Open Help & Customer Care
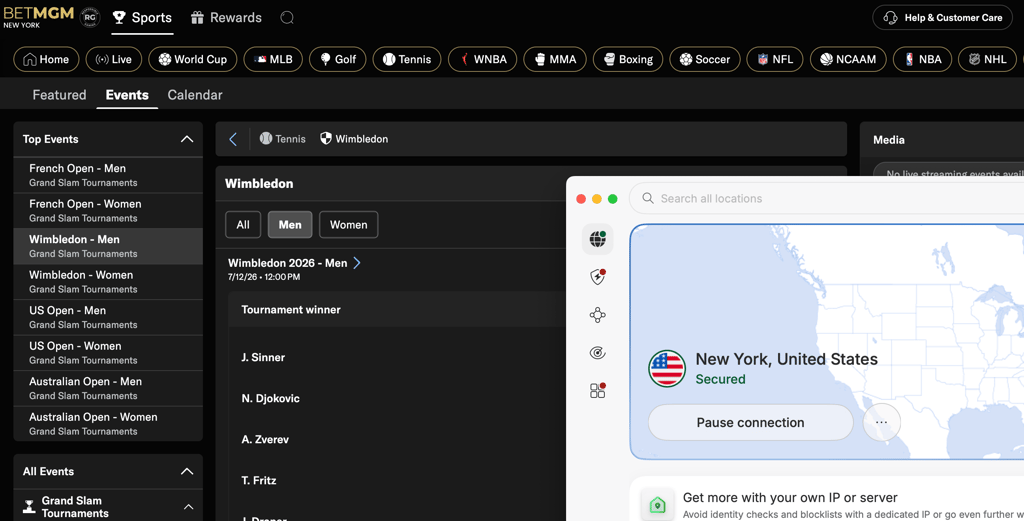Viewport: 1024px width, 521px height. coord(942,18)
